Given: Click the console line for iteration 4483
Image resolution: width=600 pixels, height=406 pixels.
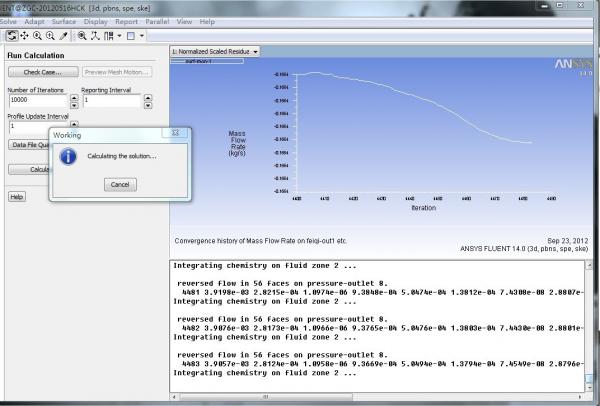Looking at the screenshot, I should tap(383, 364).
